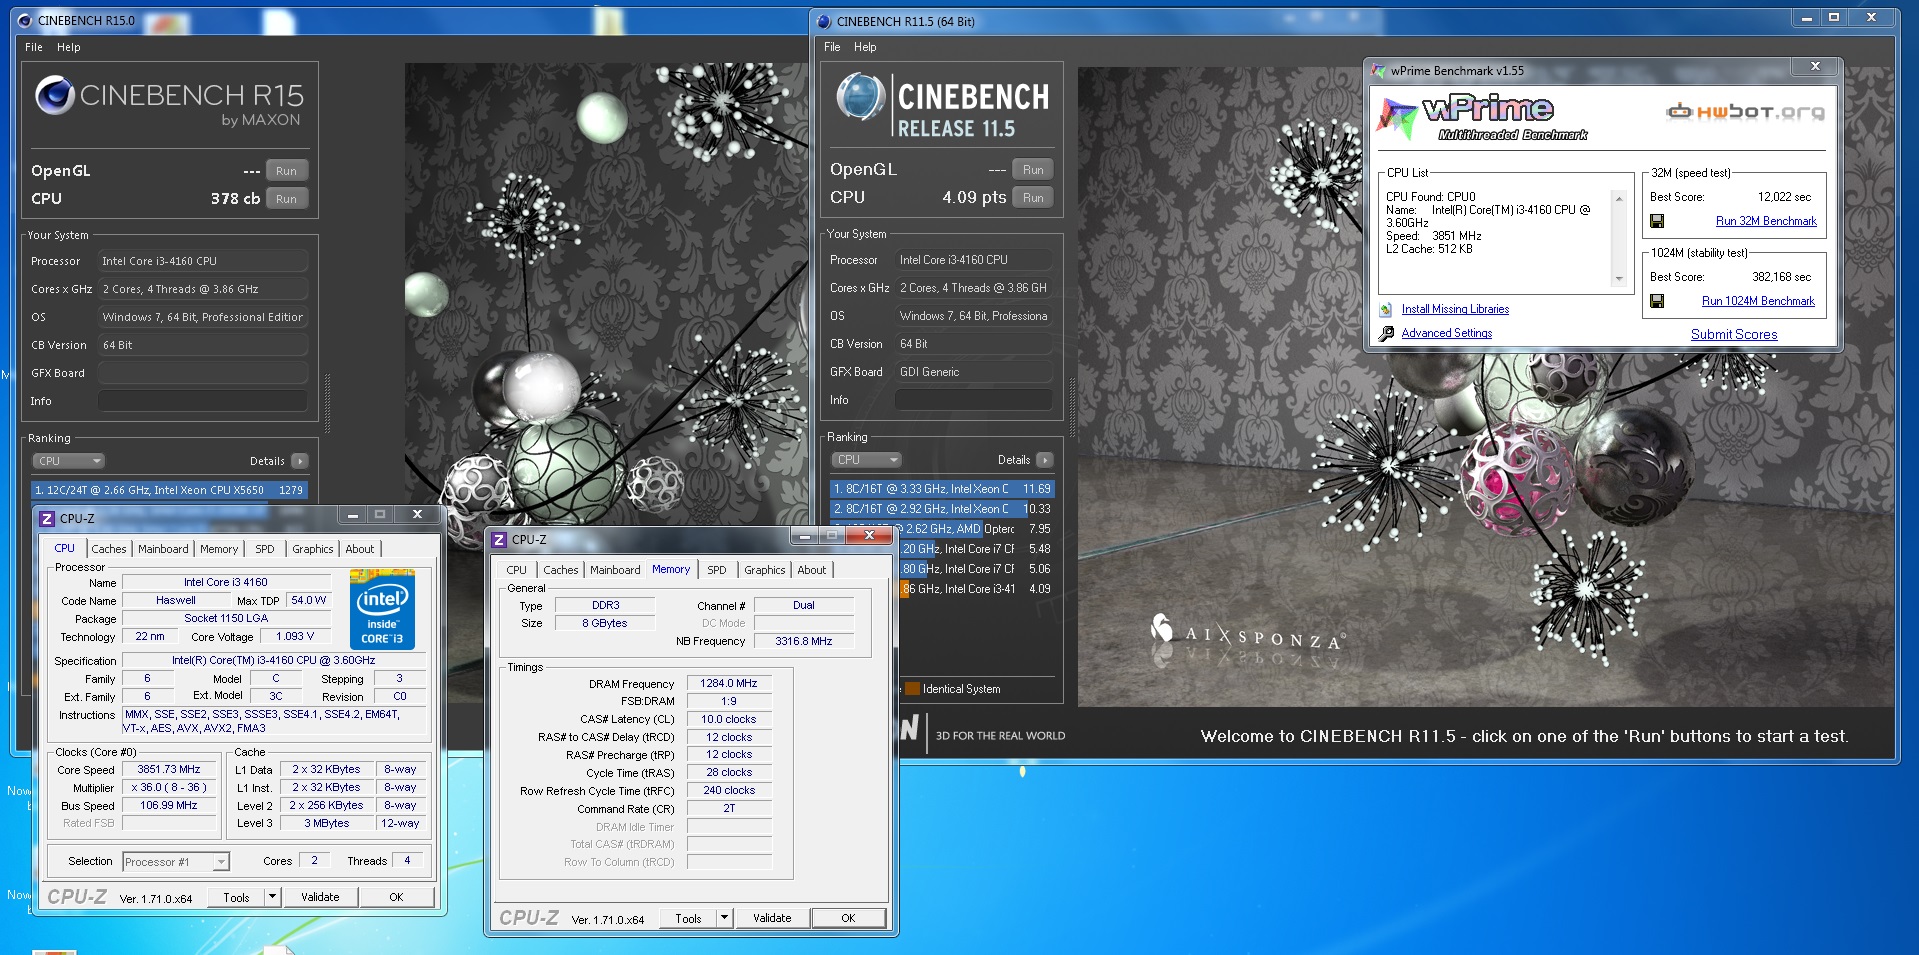Click the Info input field in Cinebench R15
The width and height of the screenshot is (1919, 955).
pyautogui.click(x=203, y=401)
